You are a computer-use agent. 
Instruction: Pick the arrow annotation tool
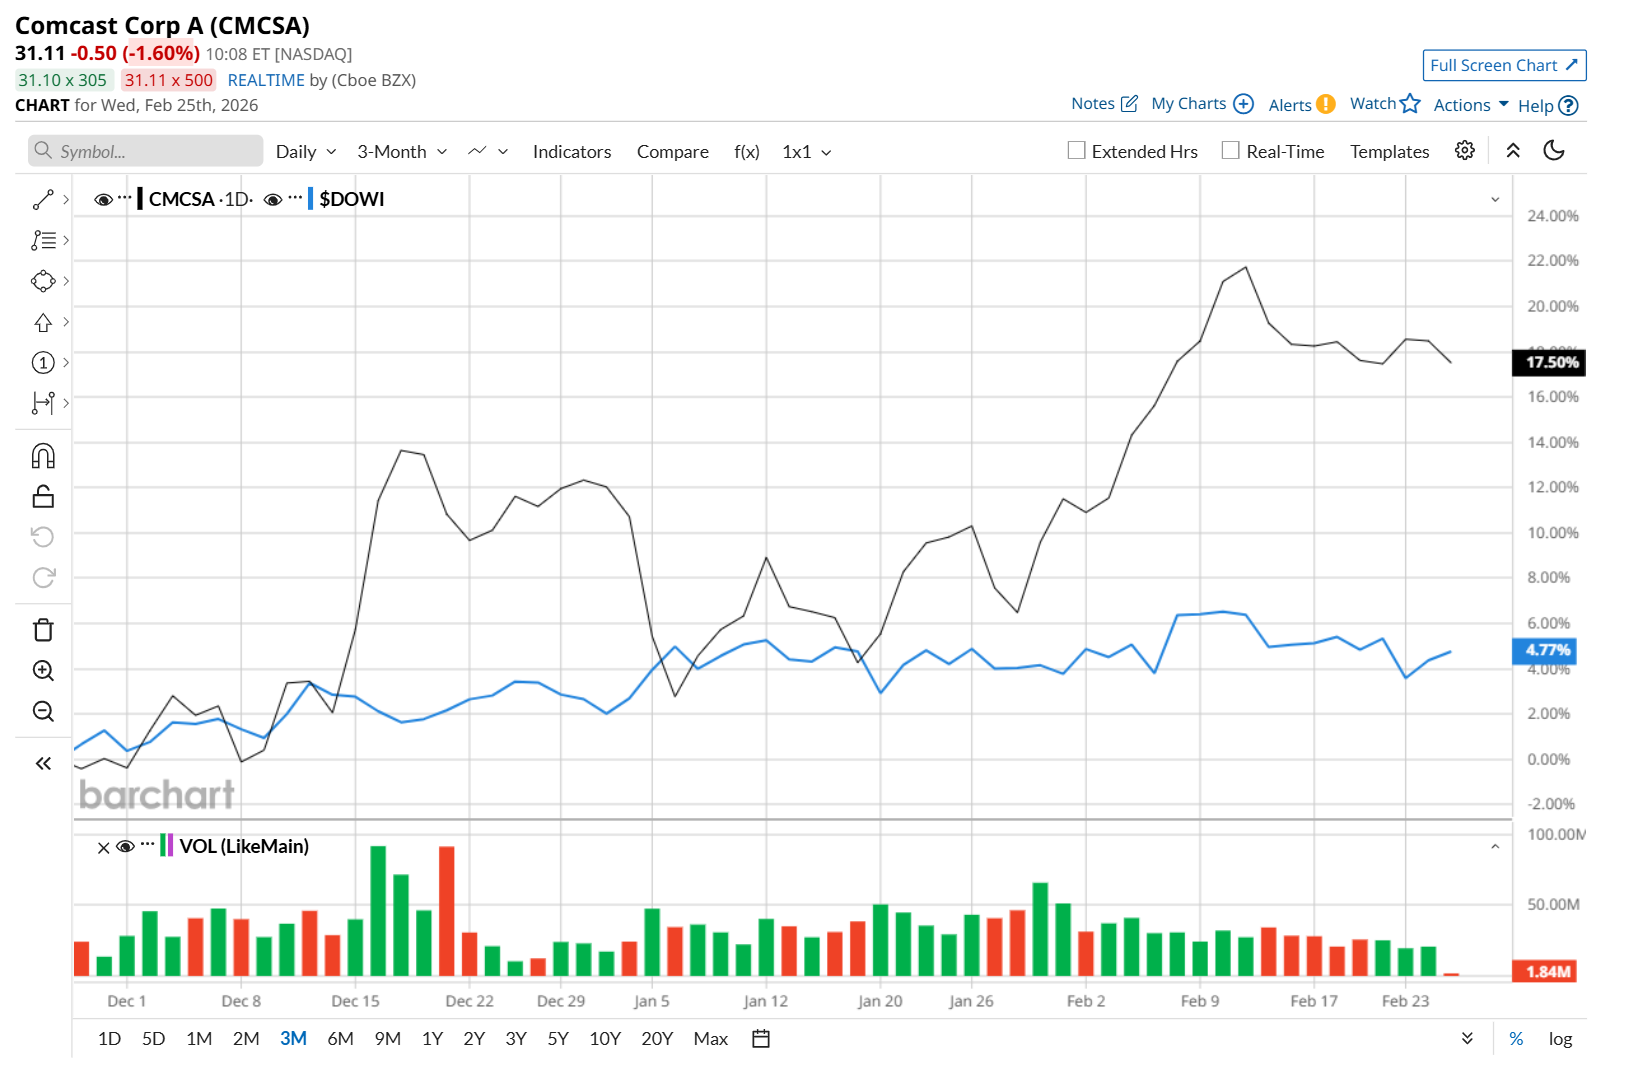[x=43, y=322]
